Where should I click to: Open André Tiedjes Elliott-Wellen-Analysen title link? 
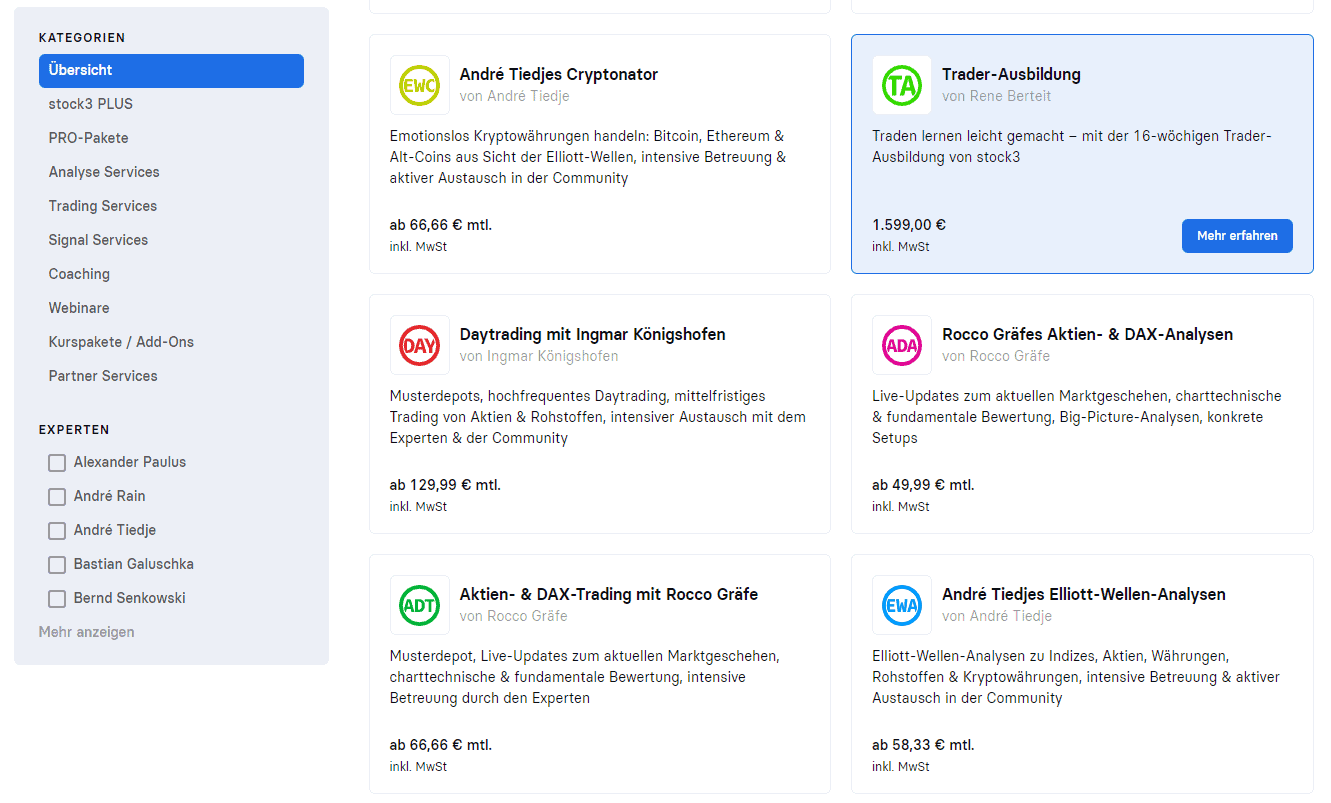coord(1083,594)
